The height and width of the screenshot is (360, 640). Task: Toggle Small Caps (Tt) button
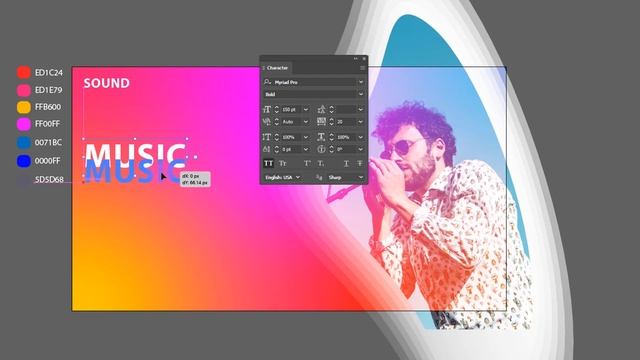[x=282, y=163]
